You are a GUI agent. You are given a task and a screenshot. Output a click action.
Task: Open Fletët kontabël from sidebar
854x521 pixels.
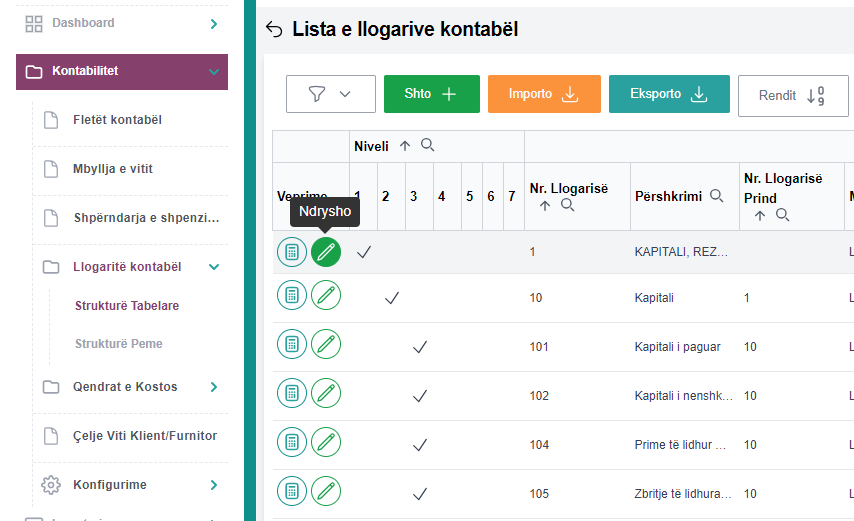117,120
